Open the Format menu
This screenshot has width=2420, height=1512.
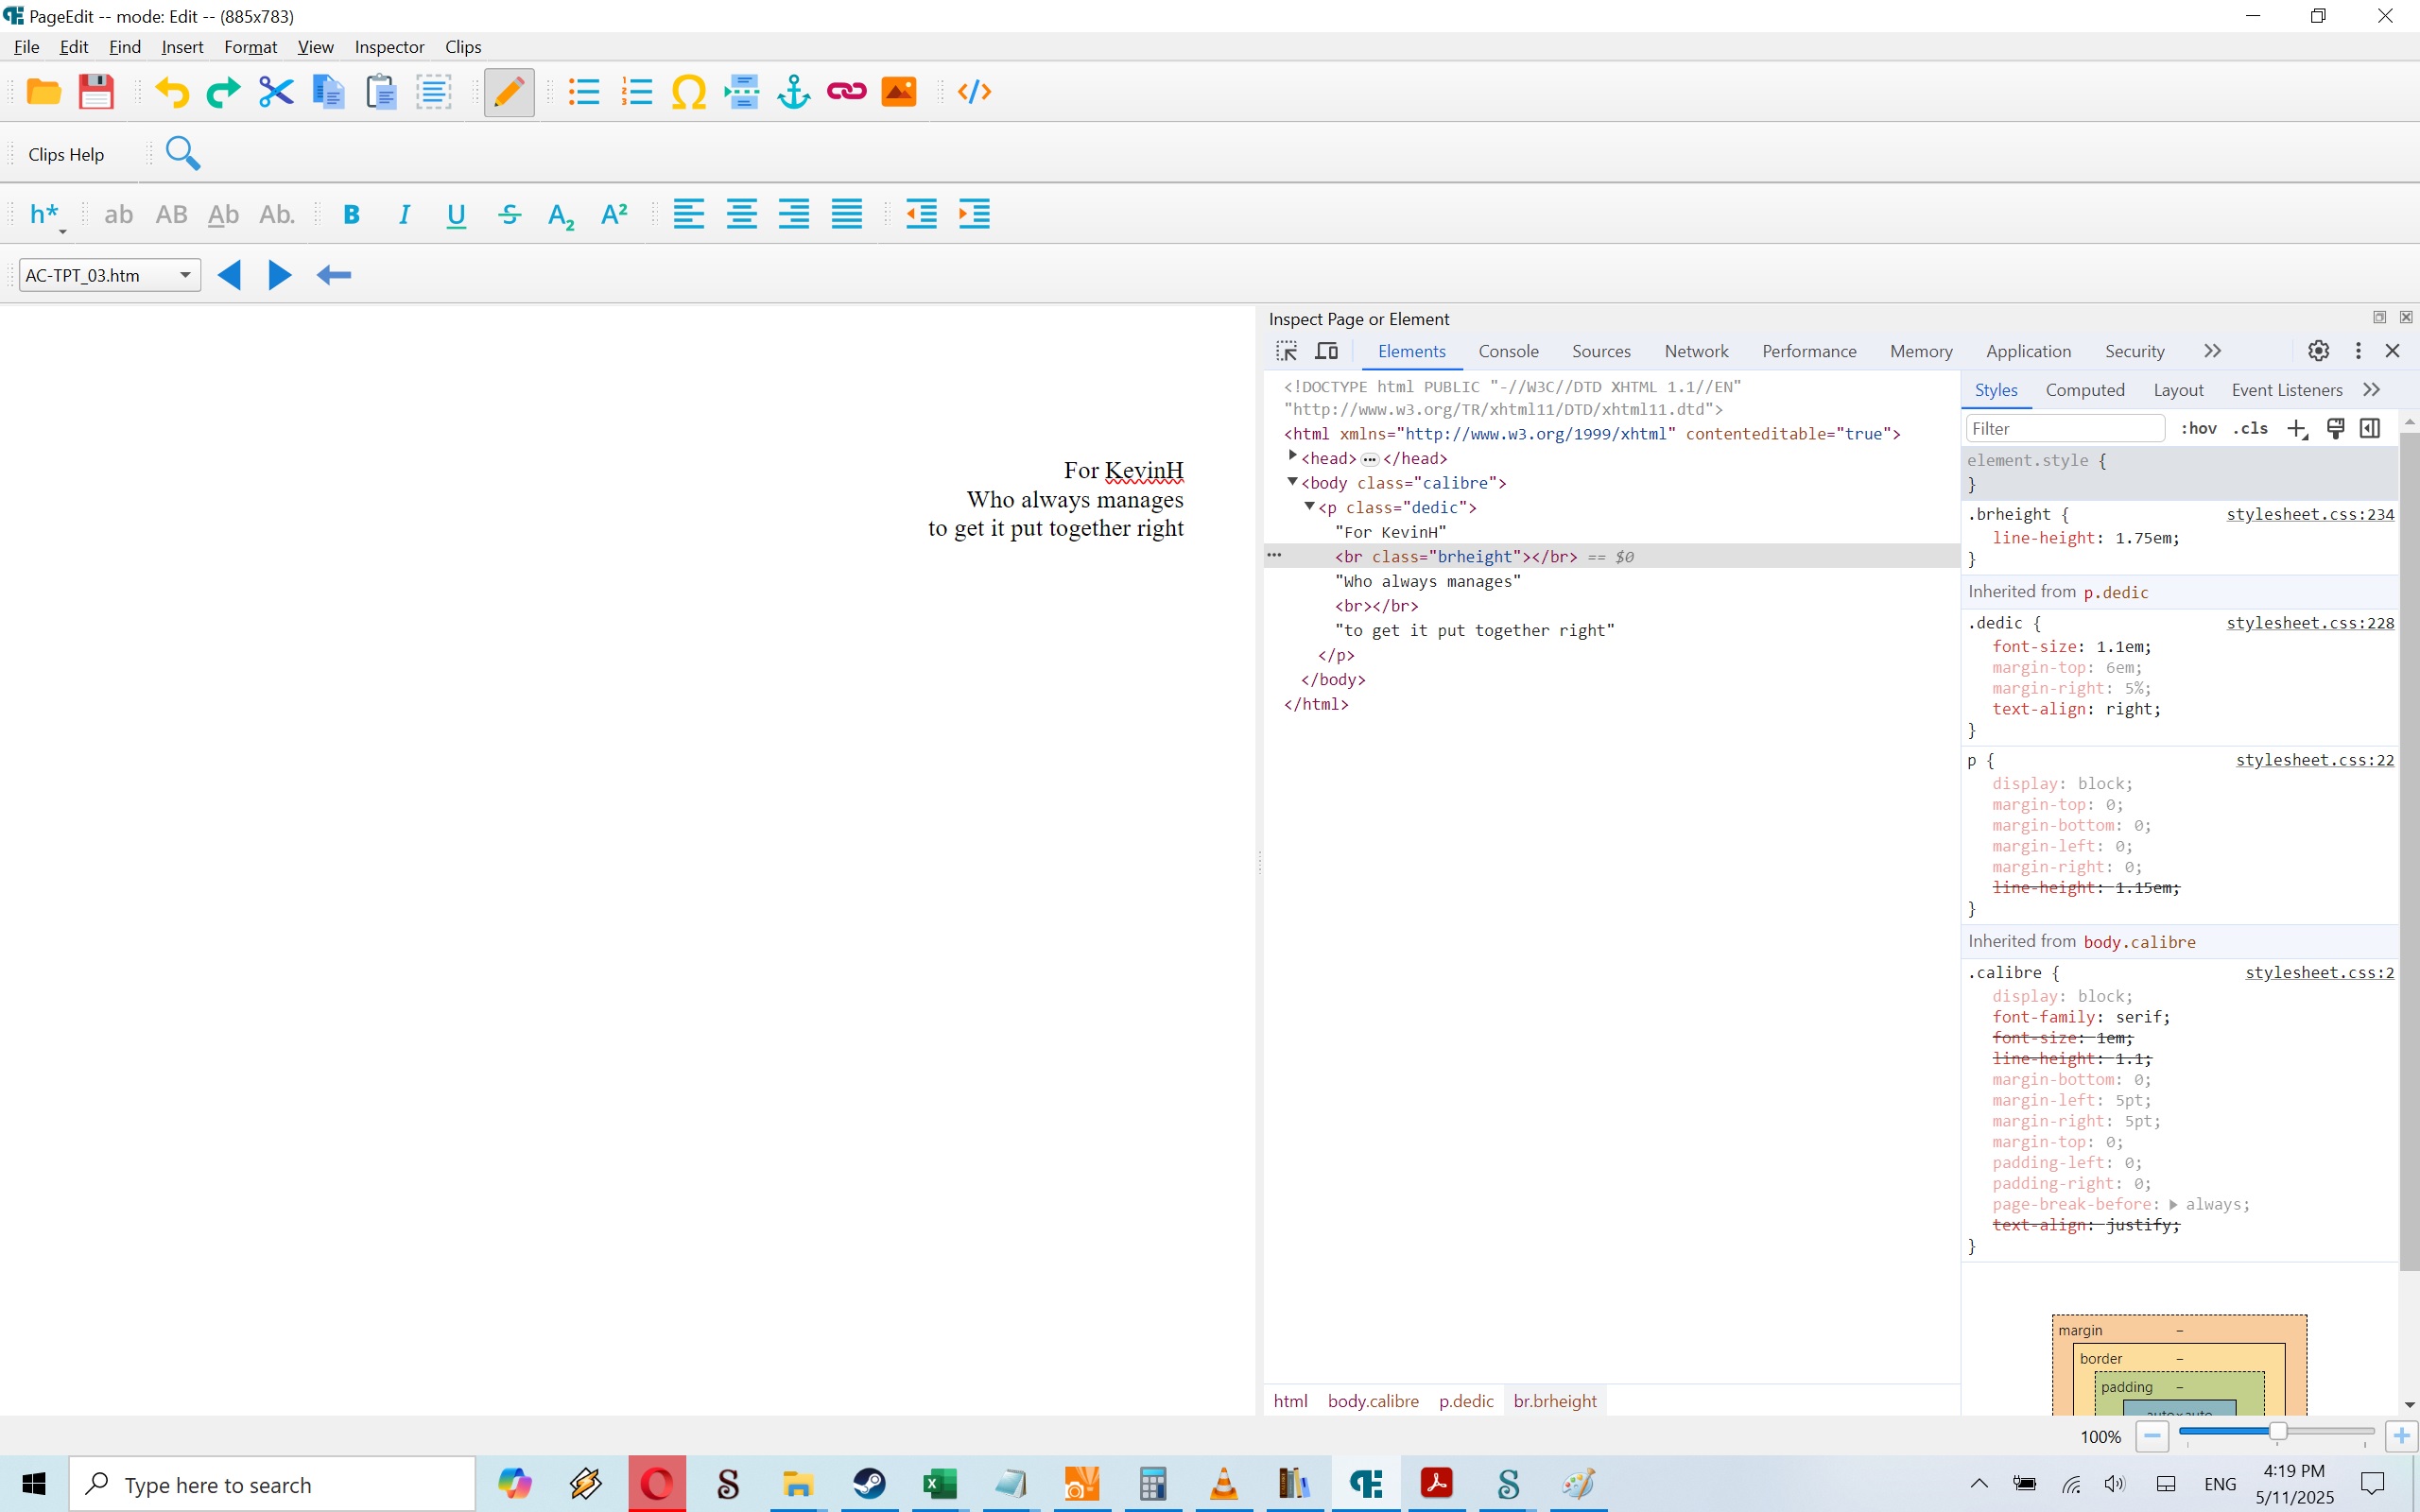point(250,47)
